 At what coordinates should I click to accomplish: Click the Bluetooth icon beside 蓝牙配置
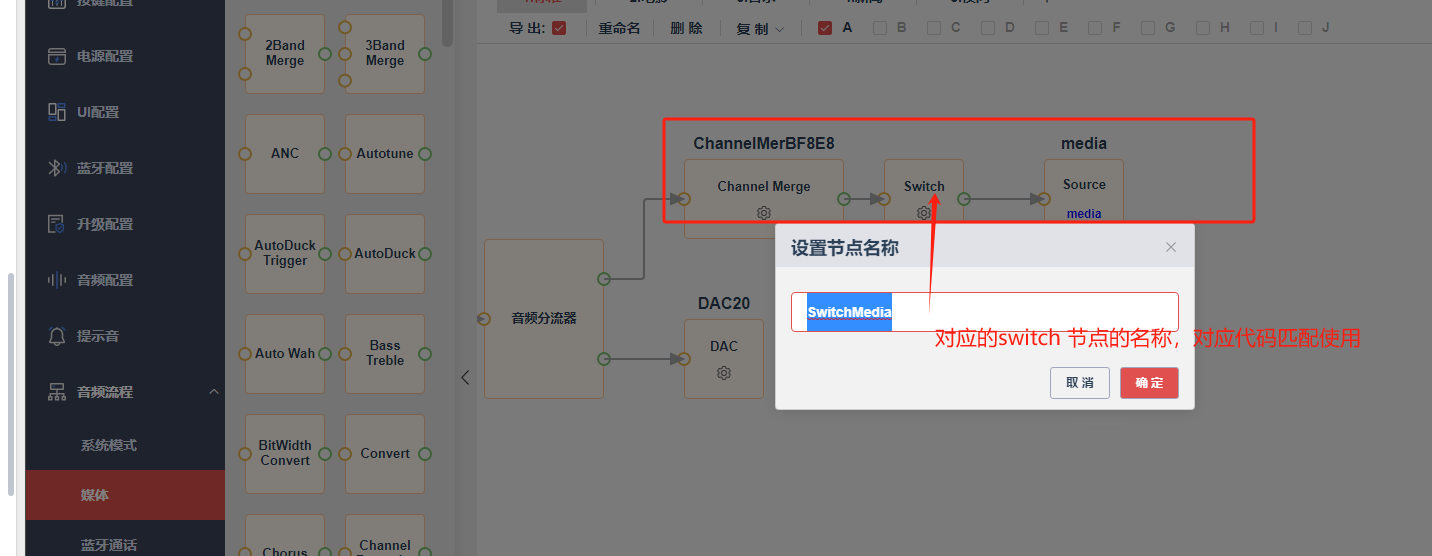pos(57,168)
